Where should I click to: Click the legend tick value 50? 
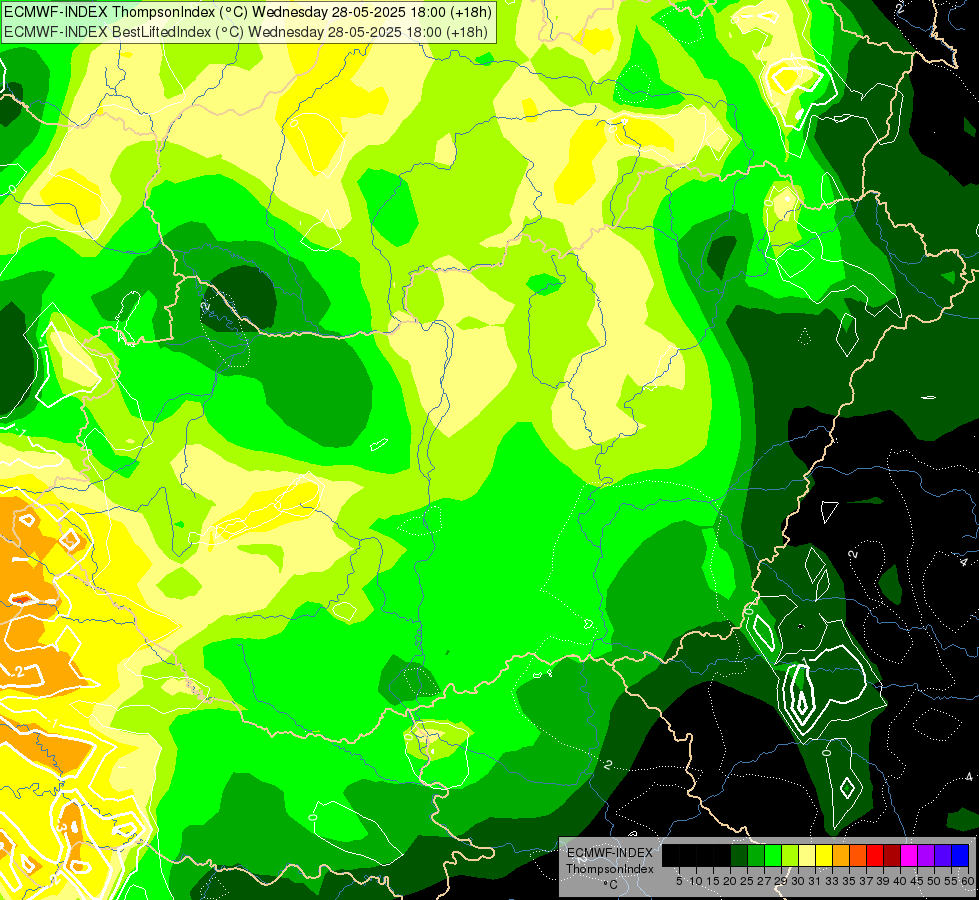tap(934, 881)
